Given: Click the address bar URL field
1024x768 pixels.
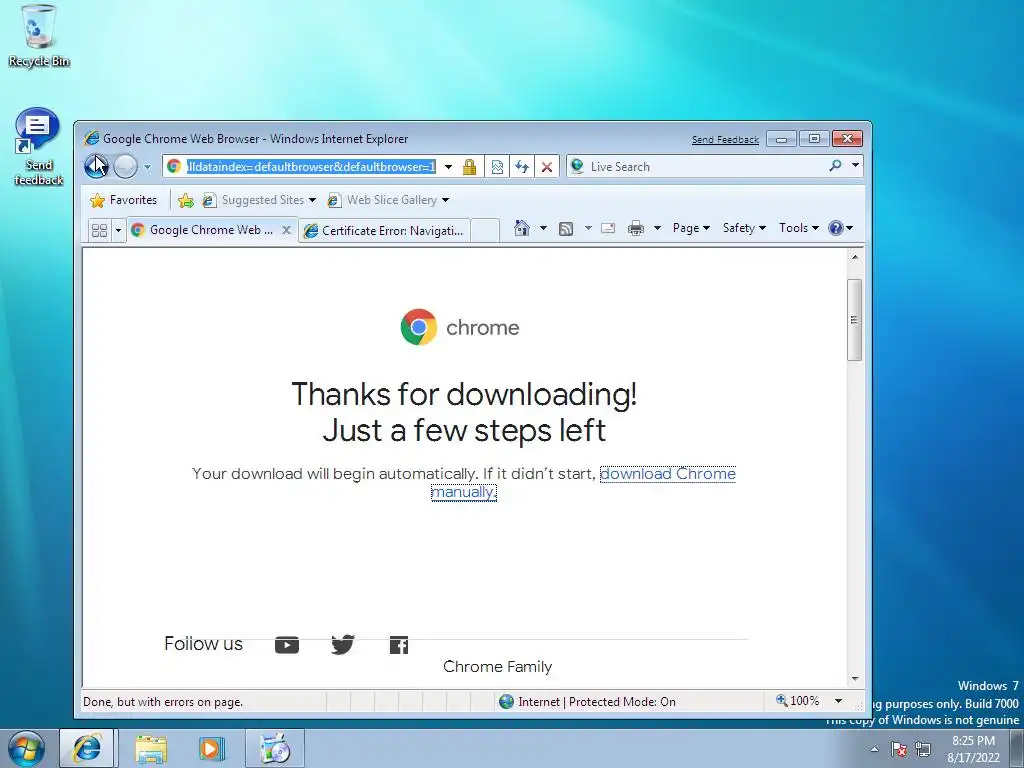Looking at the screenshot, I should (x=310, y=167).
